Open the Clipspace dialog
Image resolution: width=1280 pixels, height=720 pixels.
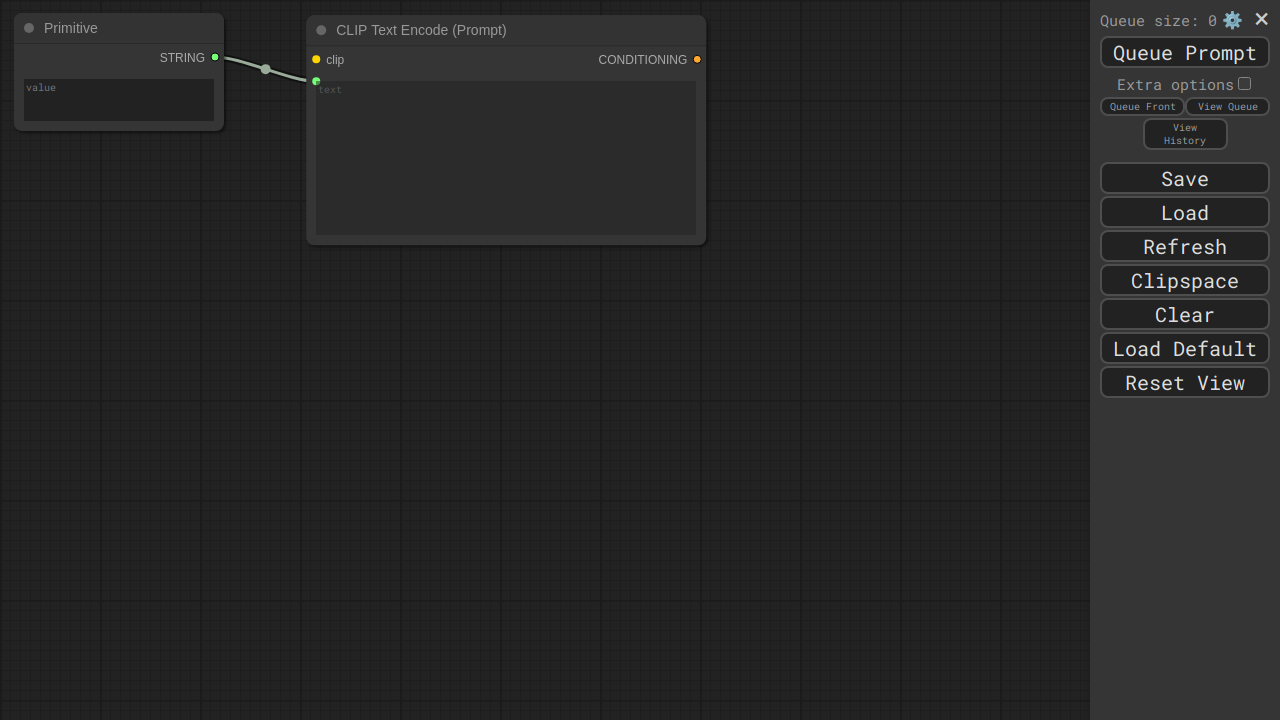[1185, 281]
